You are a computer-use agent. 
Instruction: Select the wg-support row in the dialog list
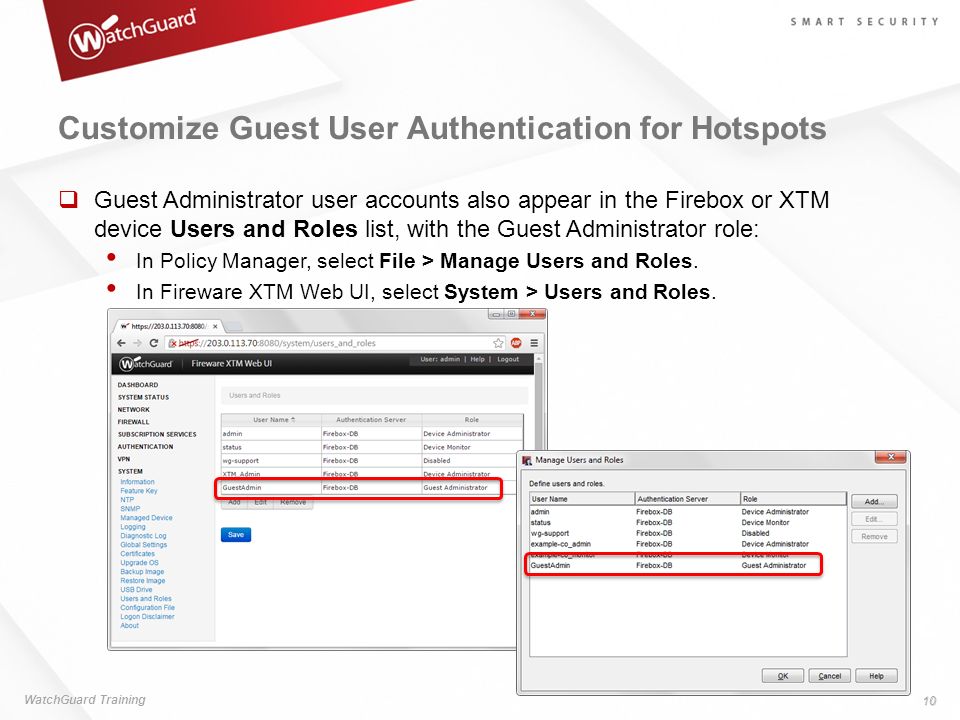pos(688,533)
